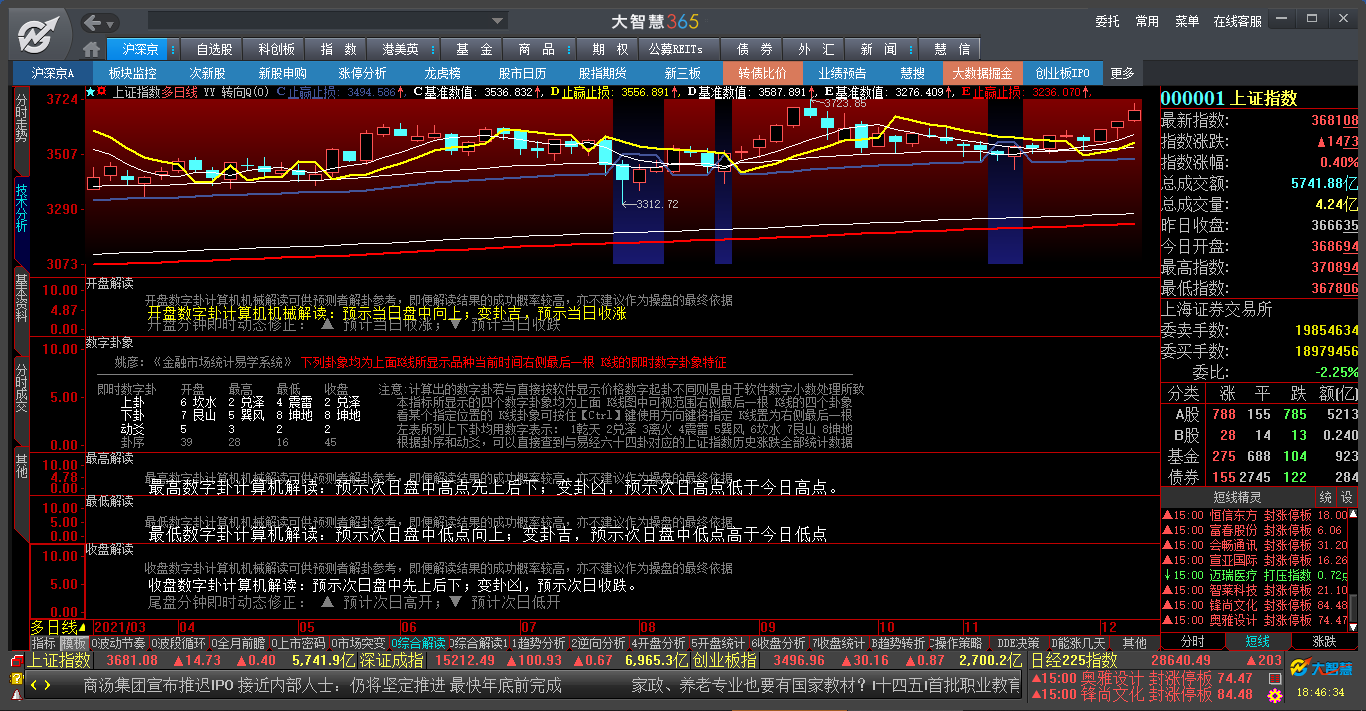Viewport: 1366px width, 711px height.
Task: Switch to 分时成交 side tab
Action: [21, 399]
